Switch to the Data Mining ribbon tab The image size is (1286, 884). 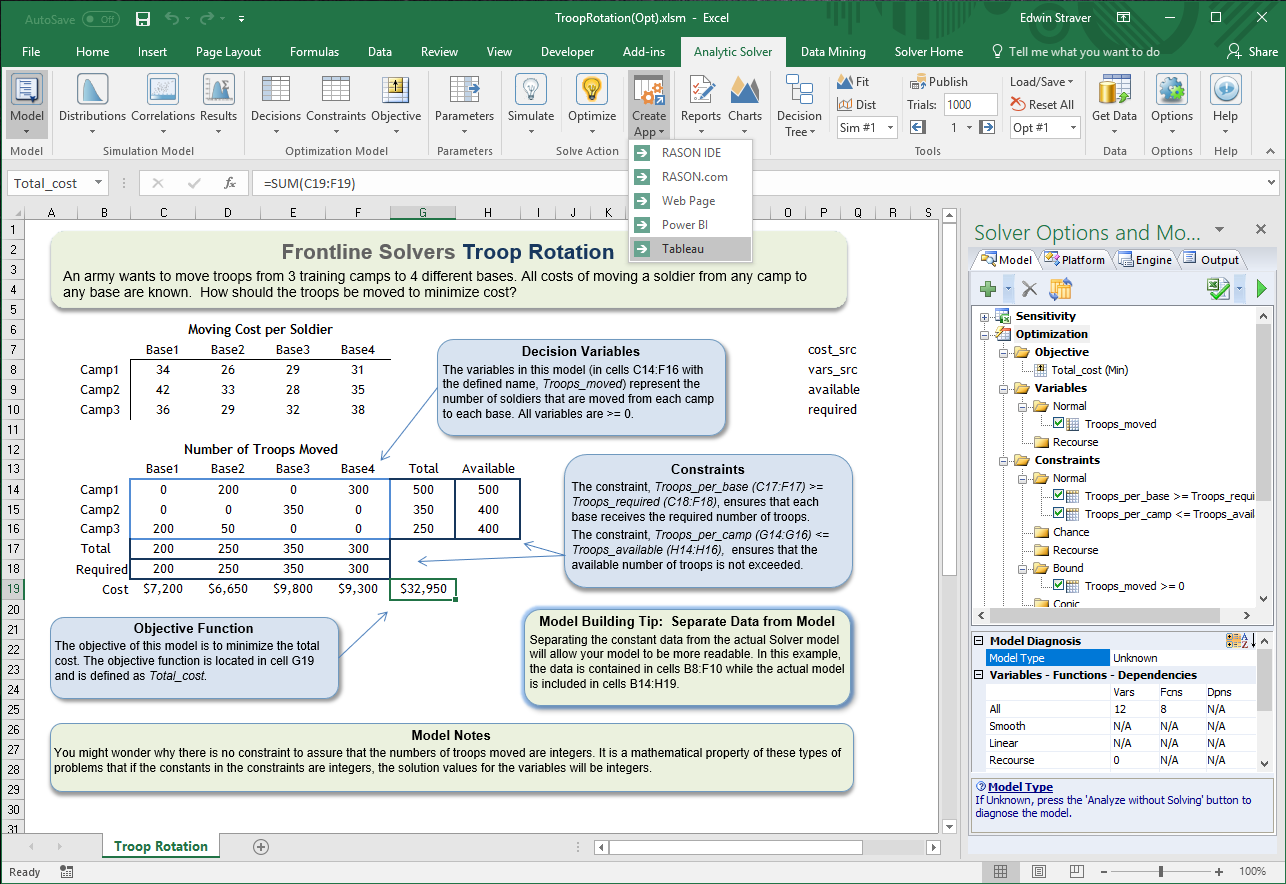coord(832,52)
